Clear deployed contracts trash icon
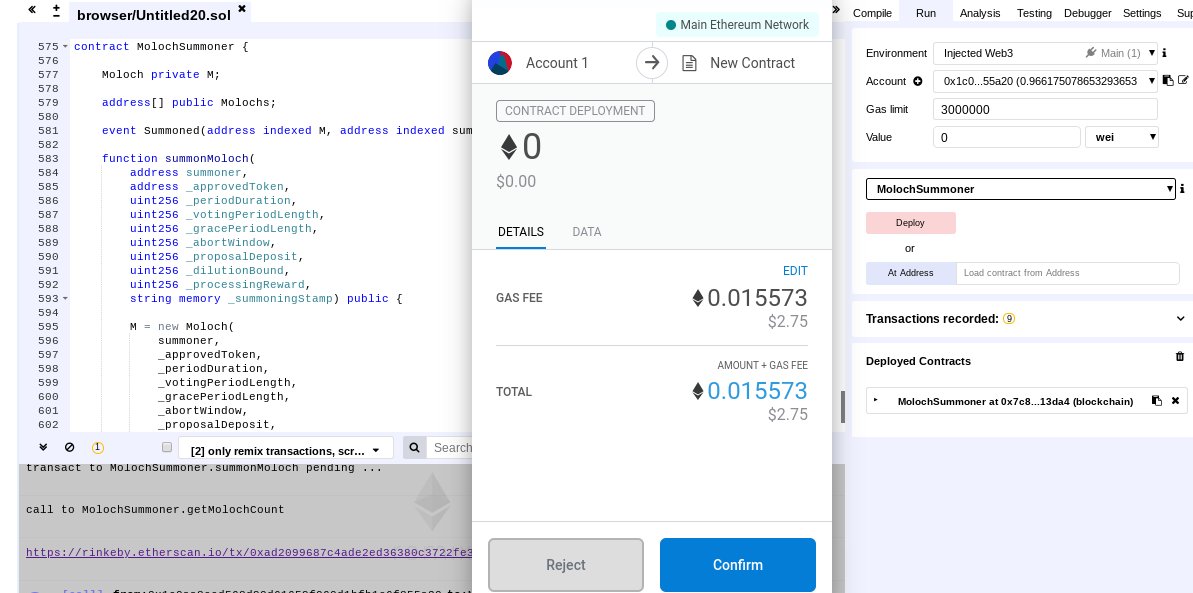This screenshot has height=593, width=1193. [x=1180, y=356]
